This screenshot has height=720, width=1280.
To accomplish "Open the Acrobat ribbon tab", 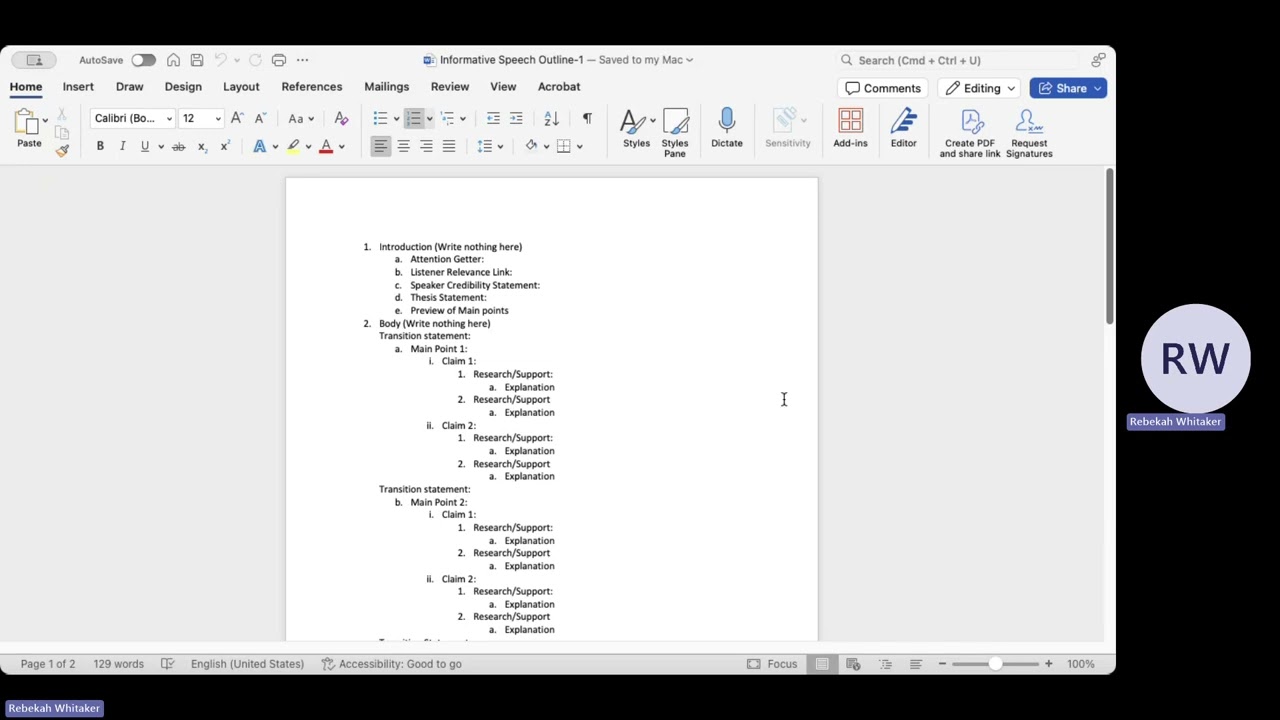I will coord(559,87).
